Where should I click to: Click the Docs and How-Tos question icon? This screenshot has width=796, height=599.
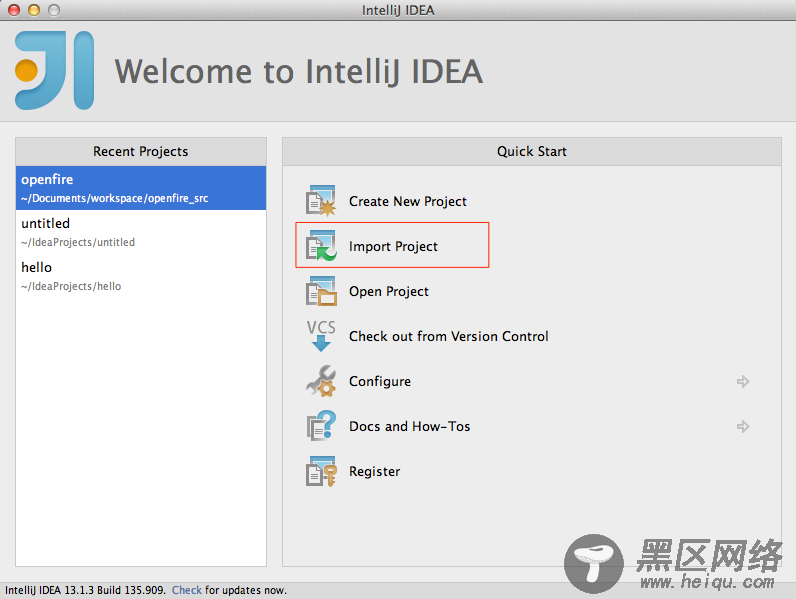click(x=321, y=425)
